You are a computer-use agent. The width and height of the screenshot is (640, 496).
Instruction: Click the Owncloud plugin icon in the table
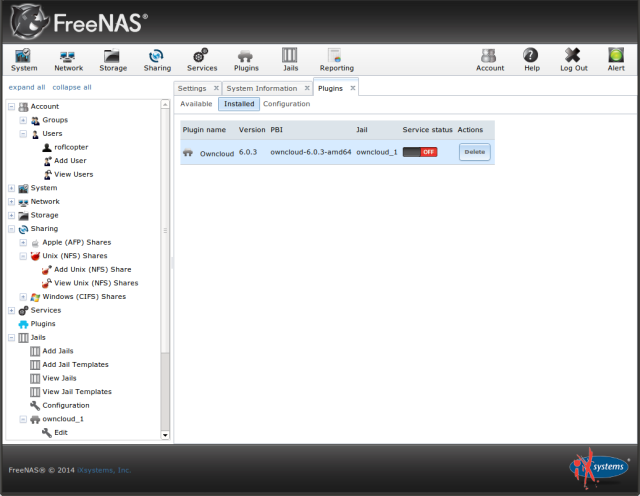(188, 153)
